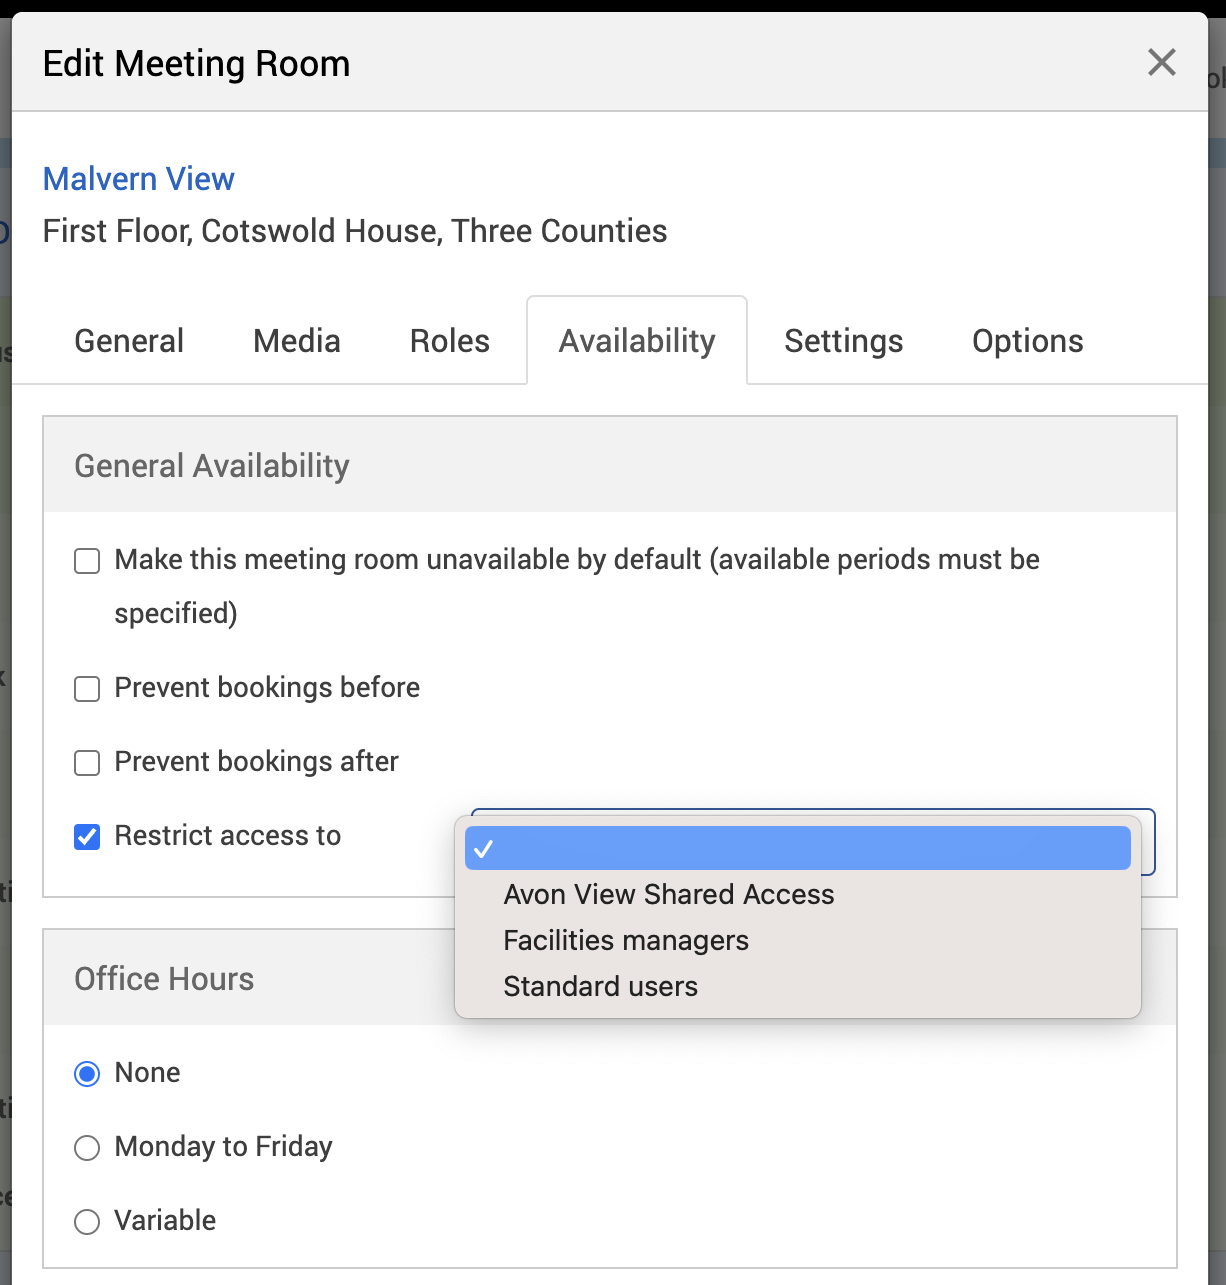Go to the Roles tab
1226x1285 pixels.
coord(449,341)
